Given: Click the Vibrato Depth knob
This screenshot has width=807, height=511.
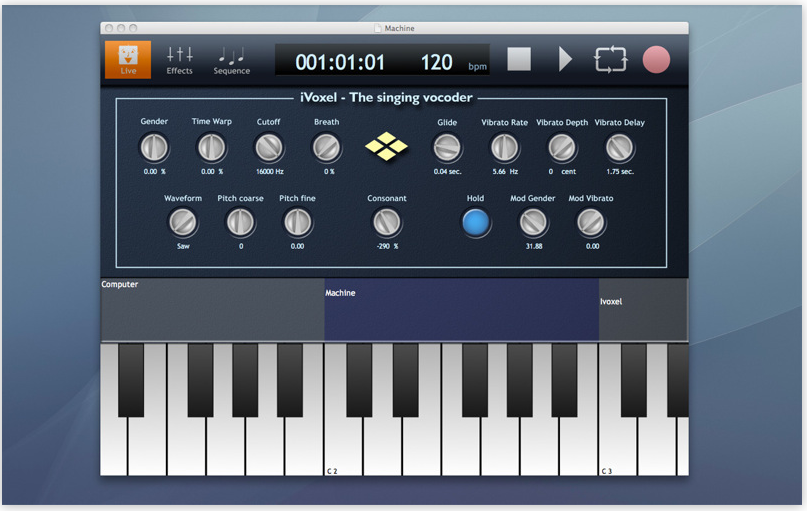Looking at the screenshot, I should [x=562, y=148].
